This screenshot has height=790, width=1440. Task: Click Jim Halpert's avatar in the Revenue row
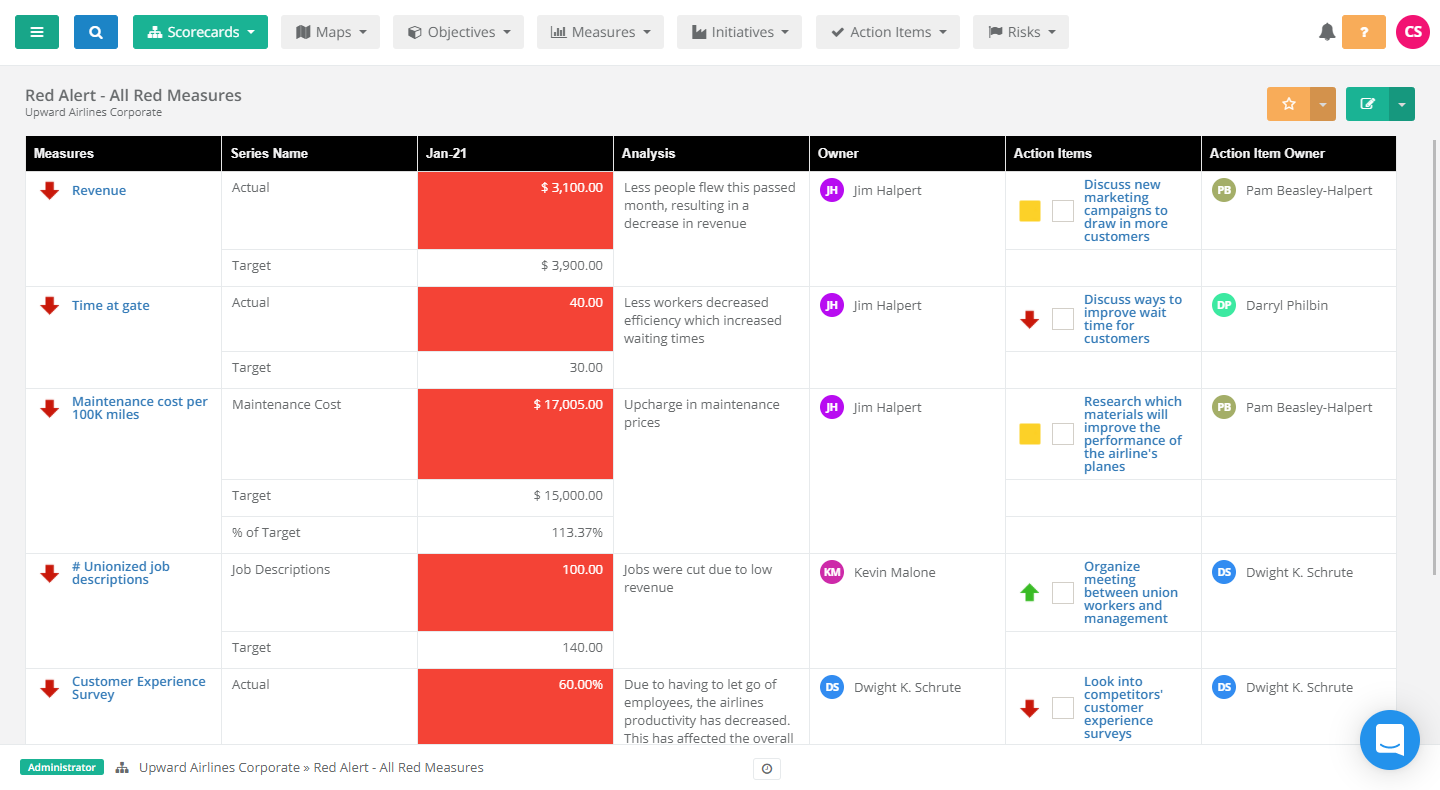click(831, 189)
